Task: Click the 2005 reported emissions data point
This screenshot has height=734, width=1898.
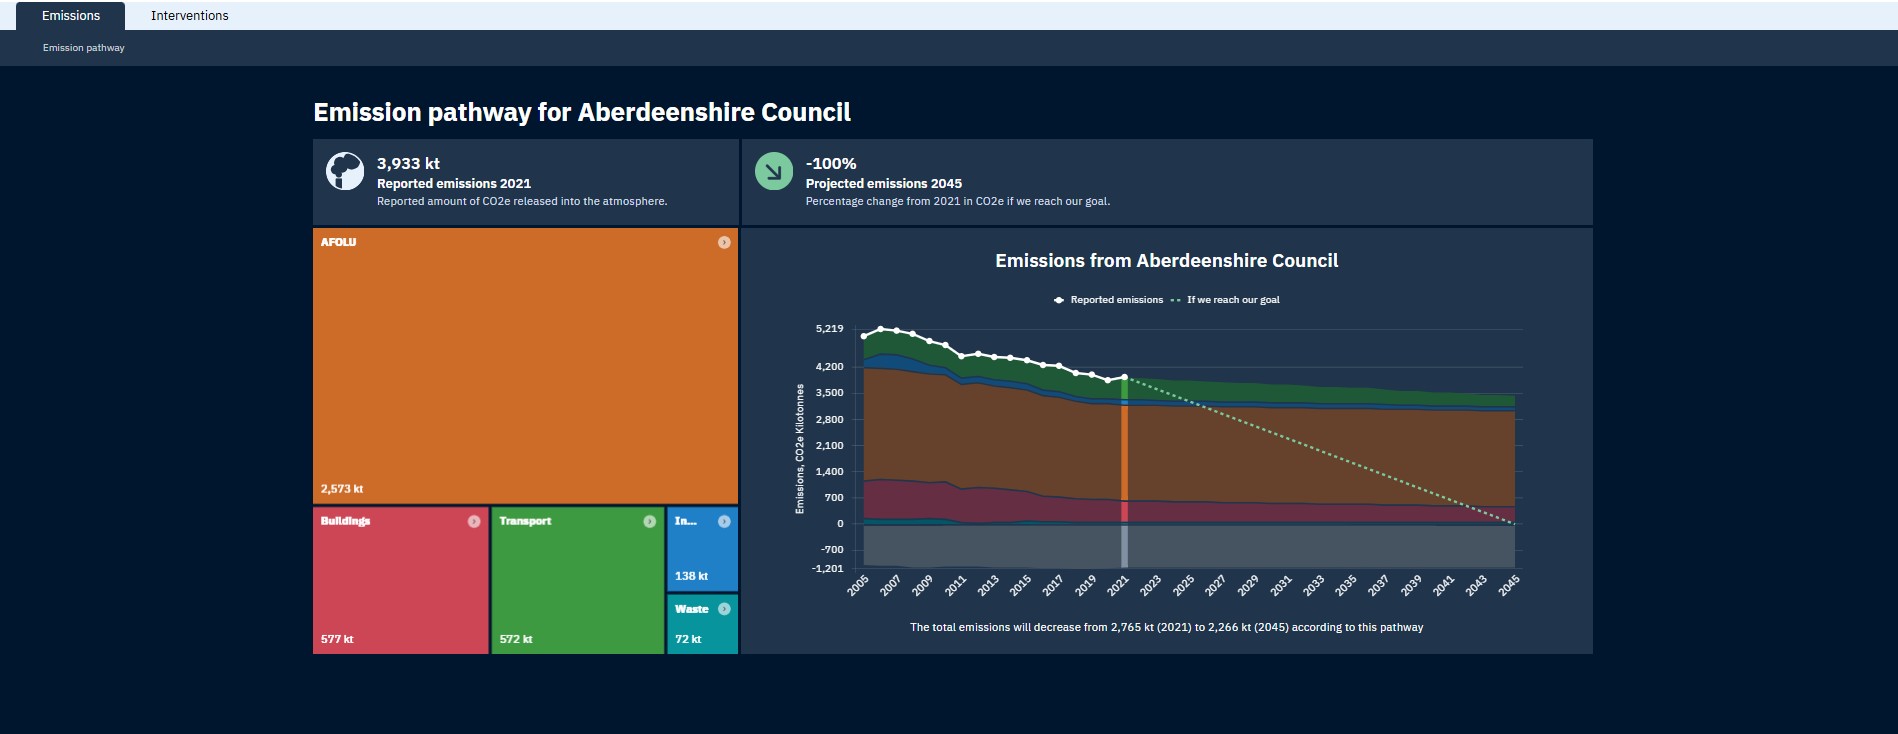Action: (864, 336)
